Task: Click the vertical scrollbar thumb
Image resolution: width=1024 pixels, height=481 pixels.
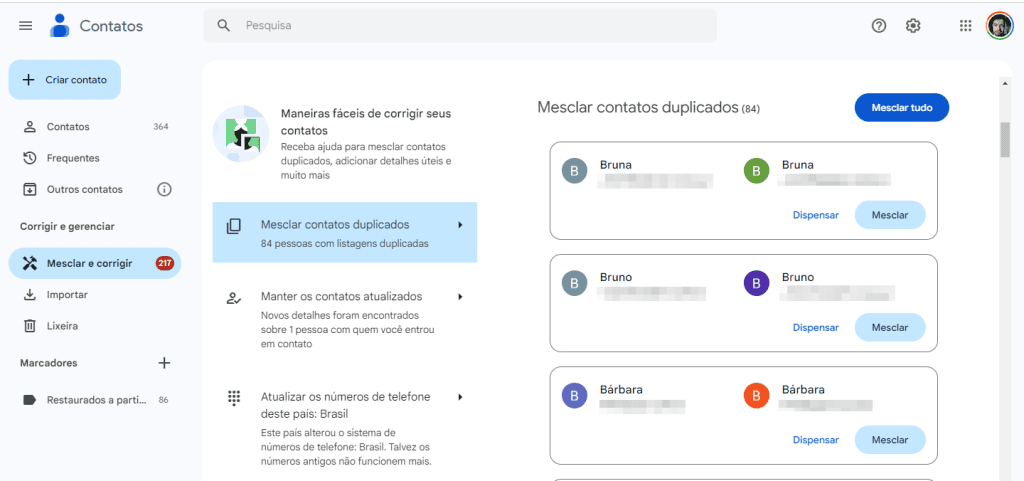Action: (x=1005, y=139)
